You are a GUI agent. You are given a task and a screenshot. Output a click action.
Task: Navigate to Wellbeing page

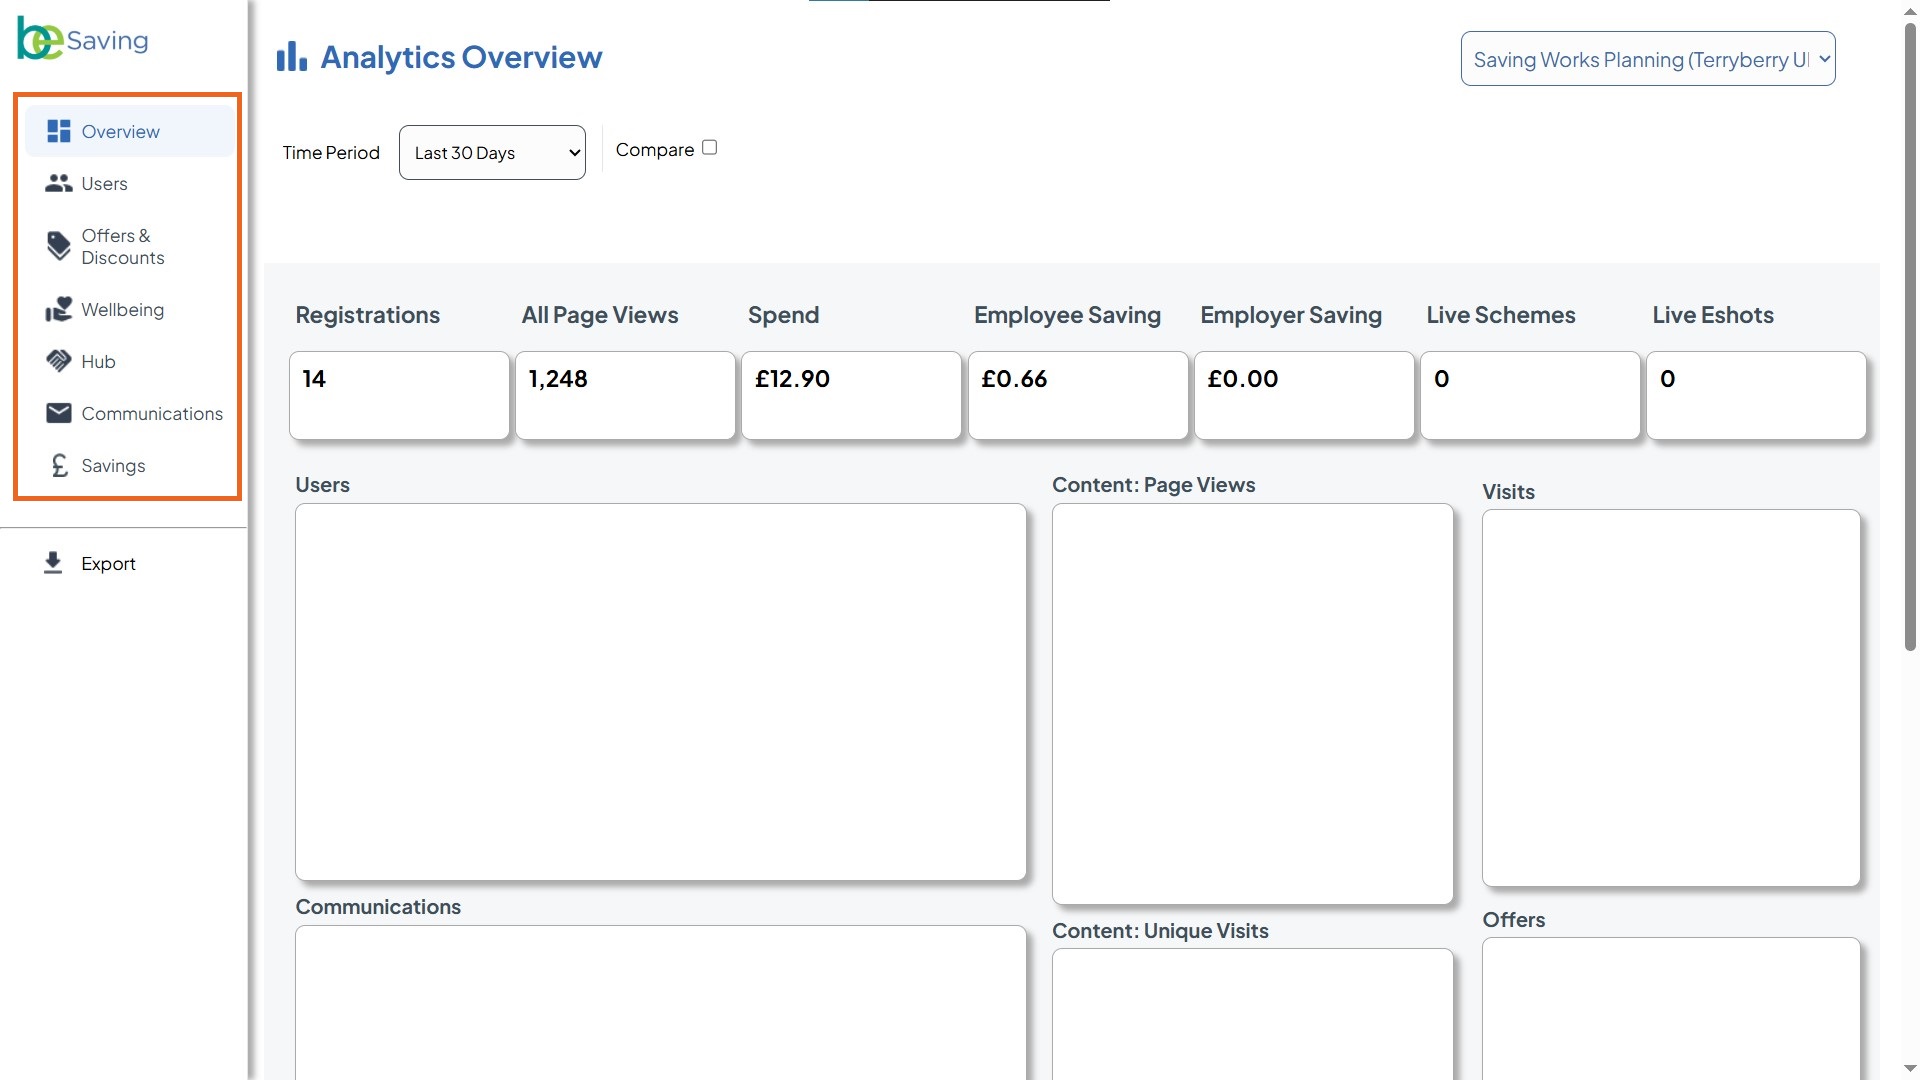[x=130, y=309]
